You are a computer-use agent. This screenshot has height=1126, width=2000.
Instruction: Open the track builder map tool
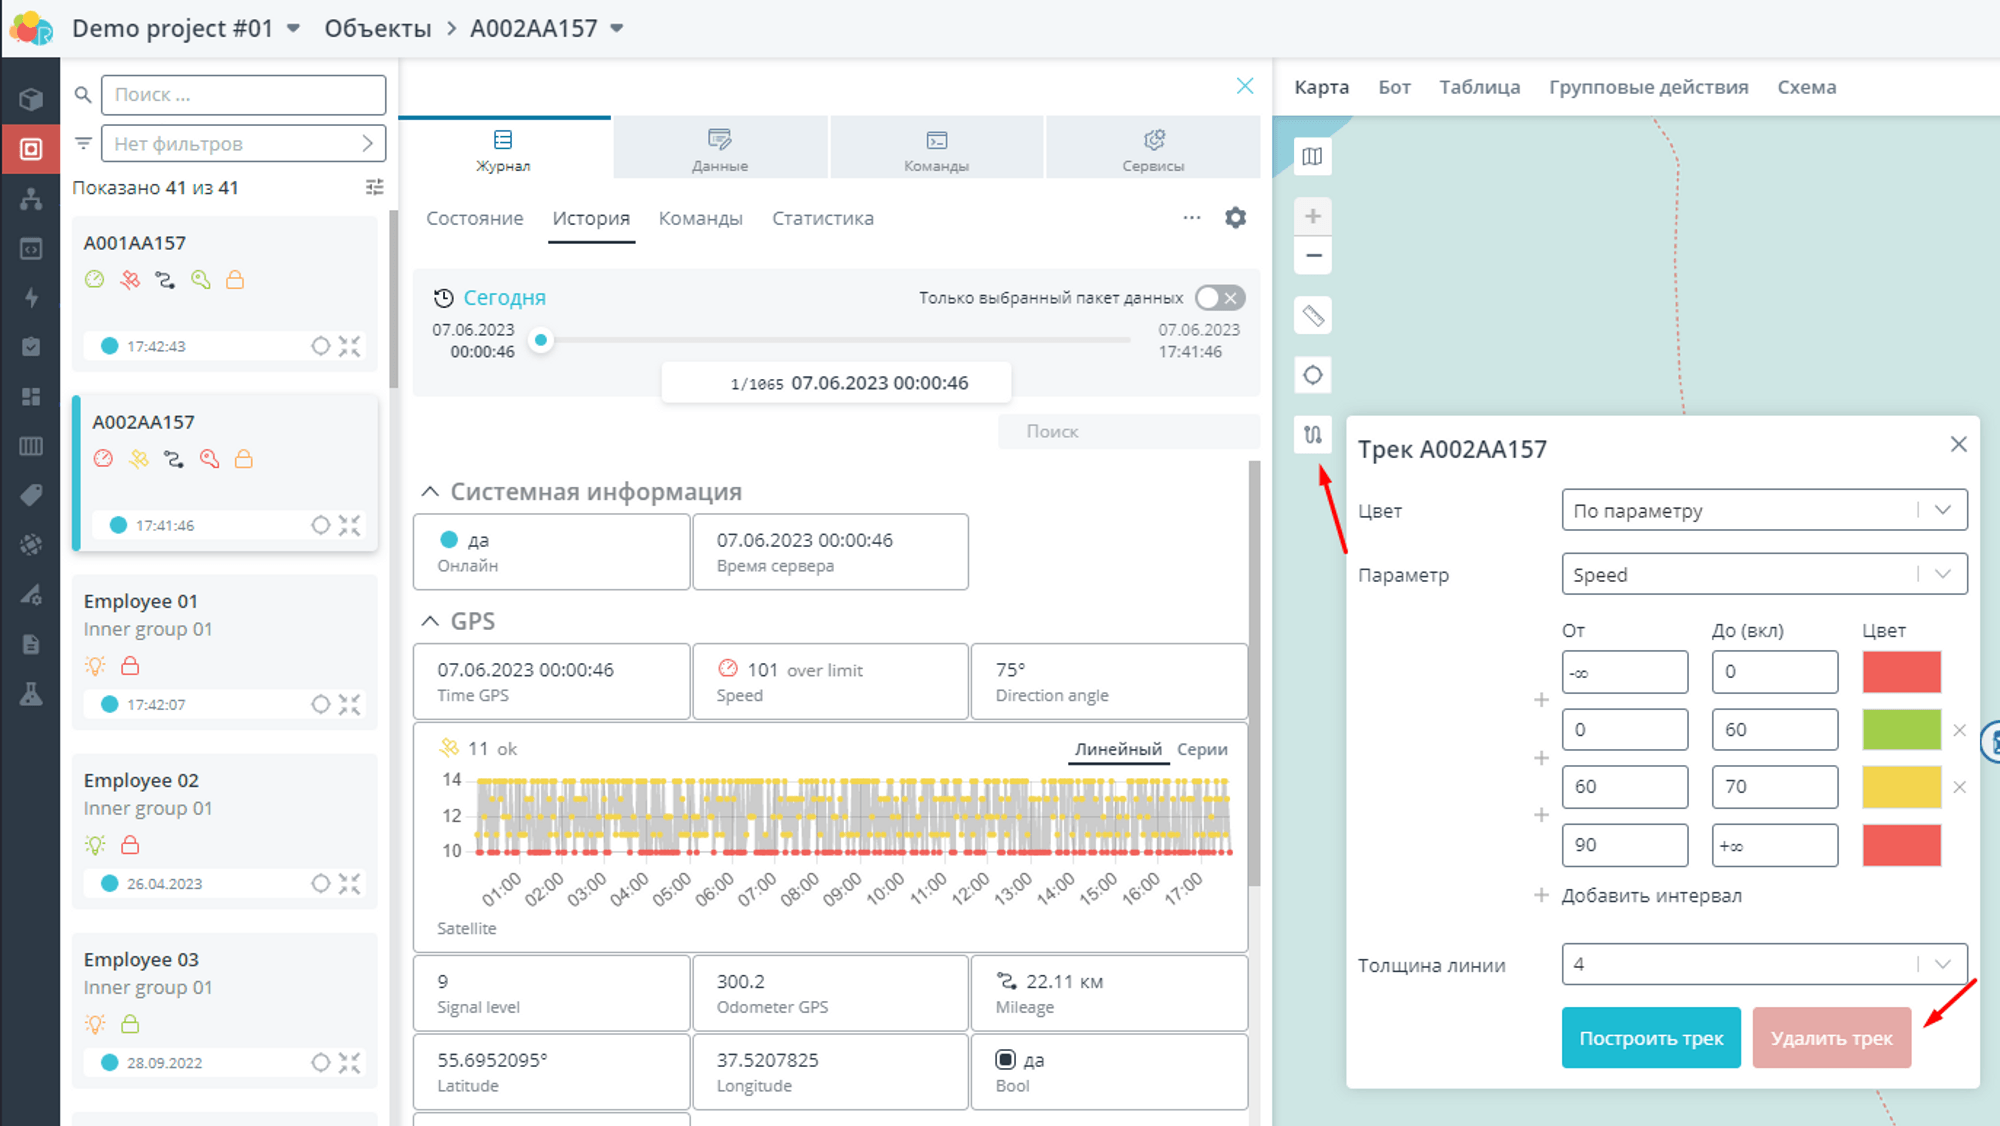coord(1313,434)
